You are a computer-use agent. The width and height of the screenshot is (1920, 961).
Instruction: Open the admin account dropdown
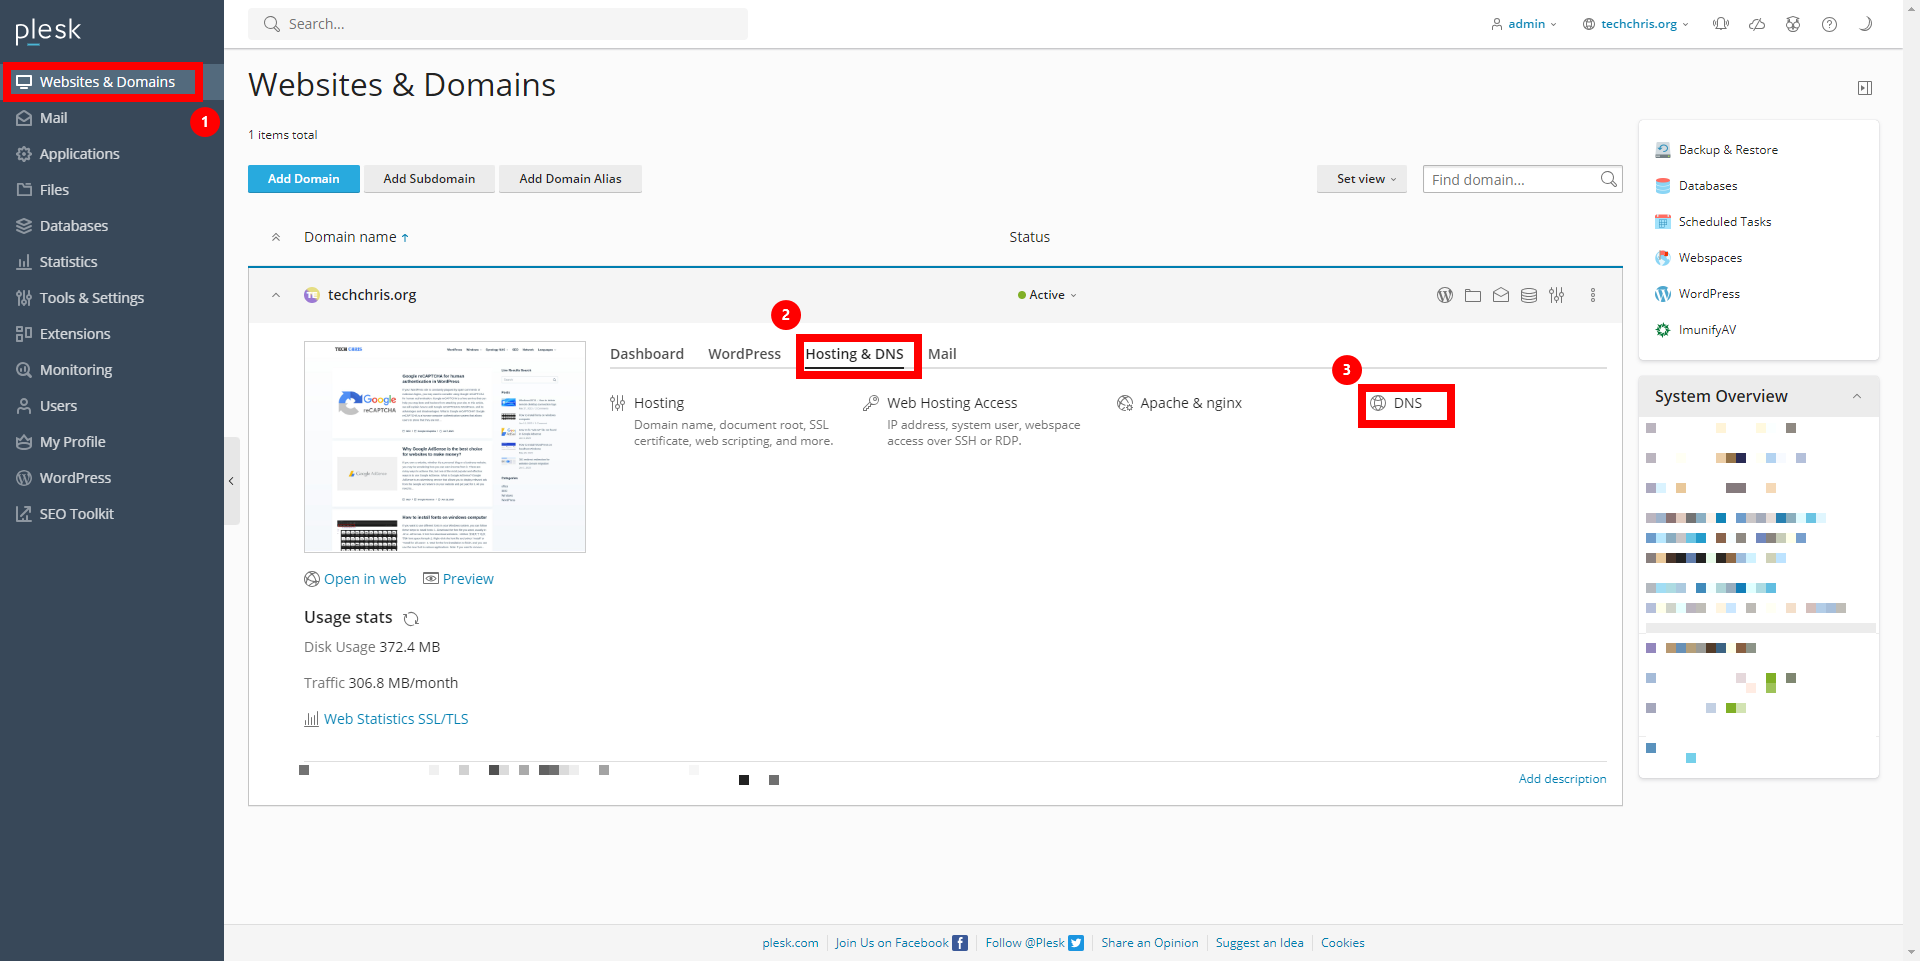(x=1523, y=24)
